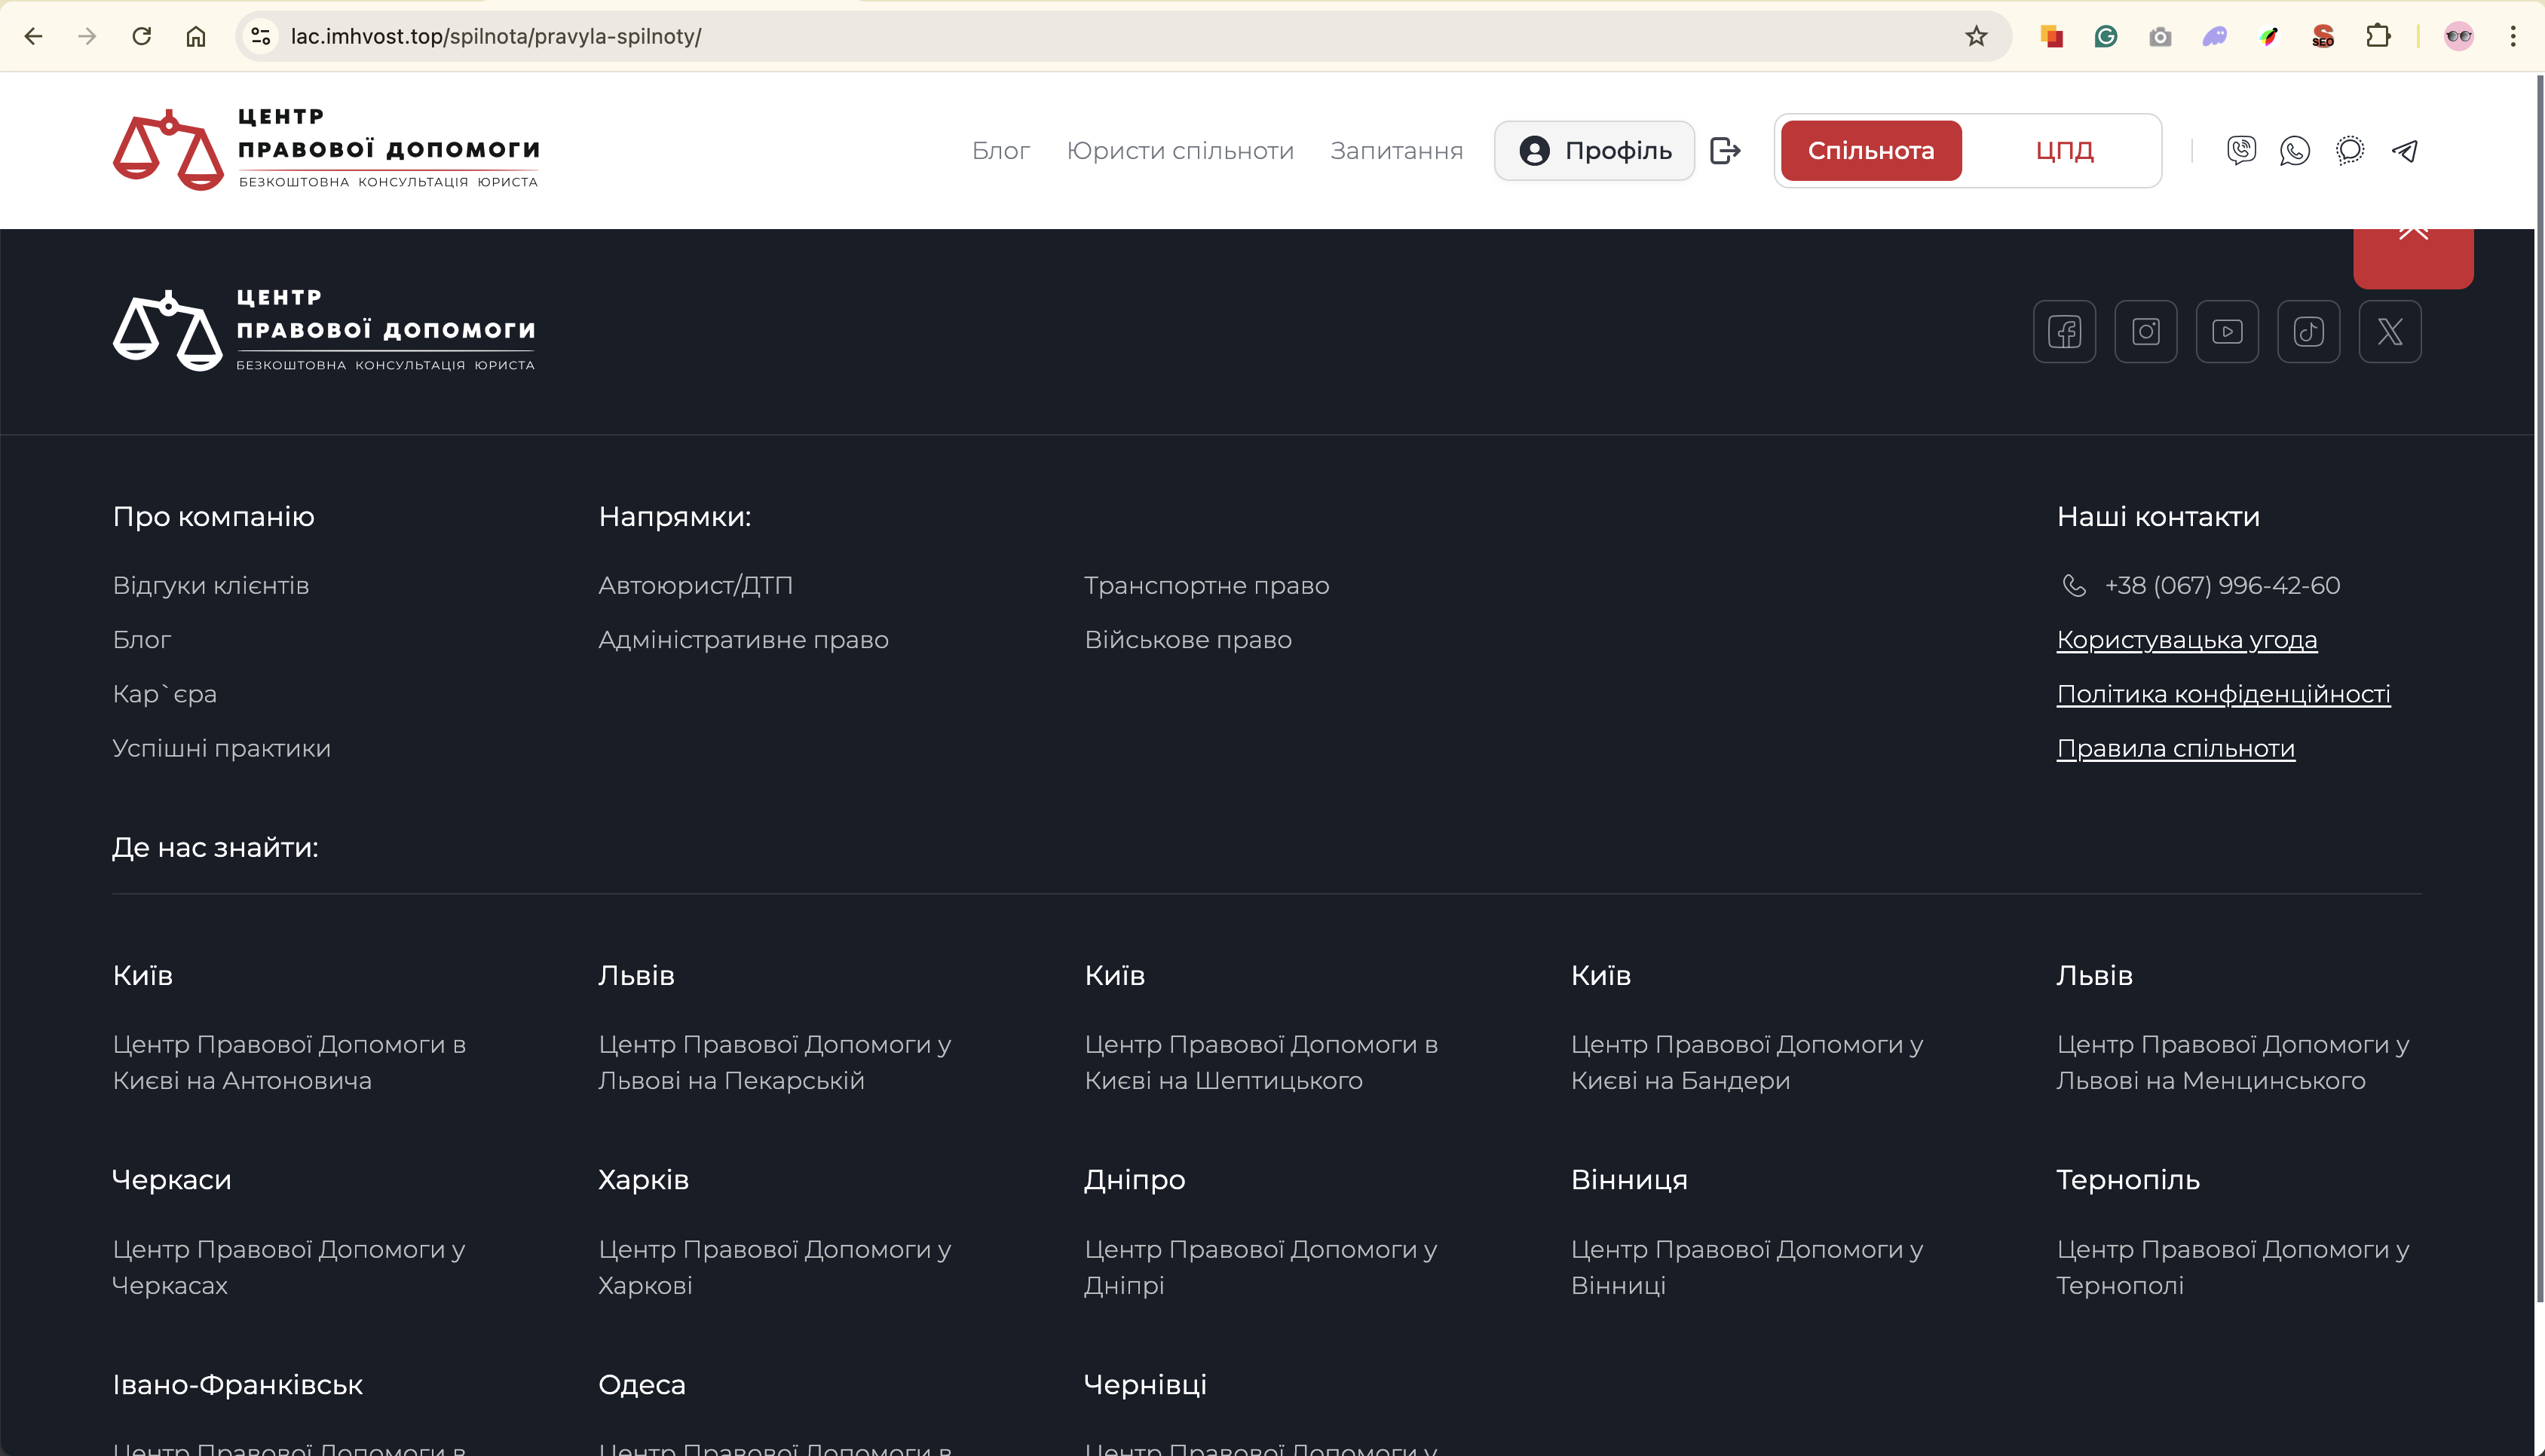Bookmark this page with the star icon
Screen dimensions: 2545x1456
1976,37
